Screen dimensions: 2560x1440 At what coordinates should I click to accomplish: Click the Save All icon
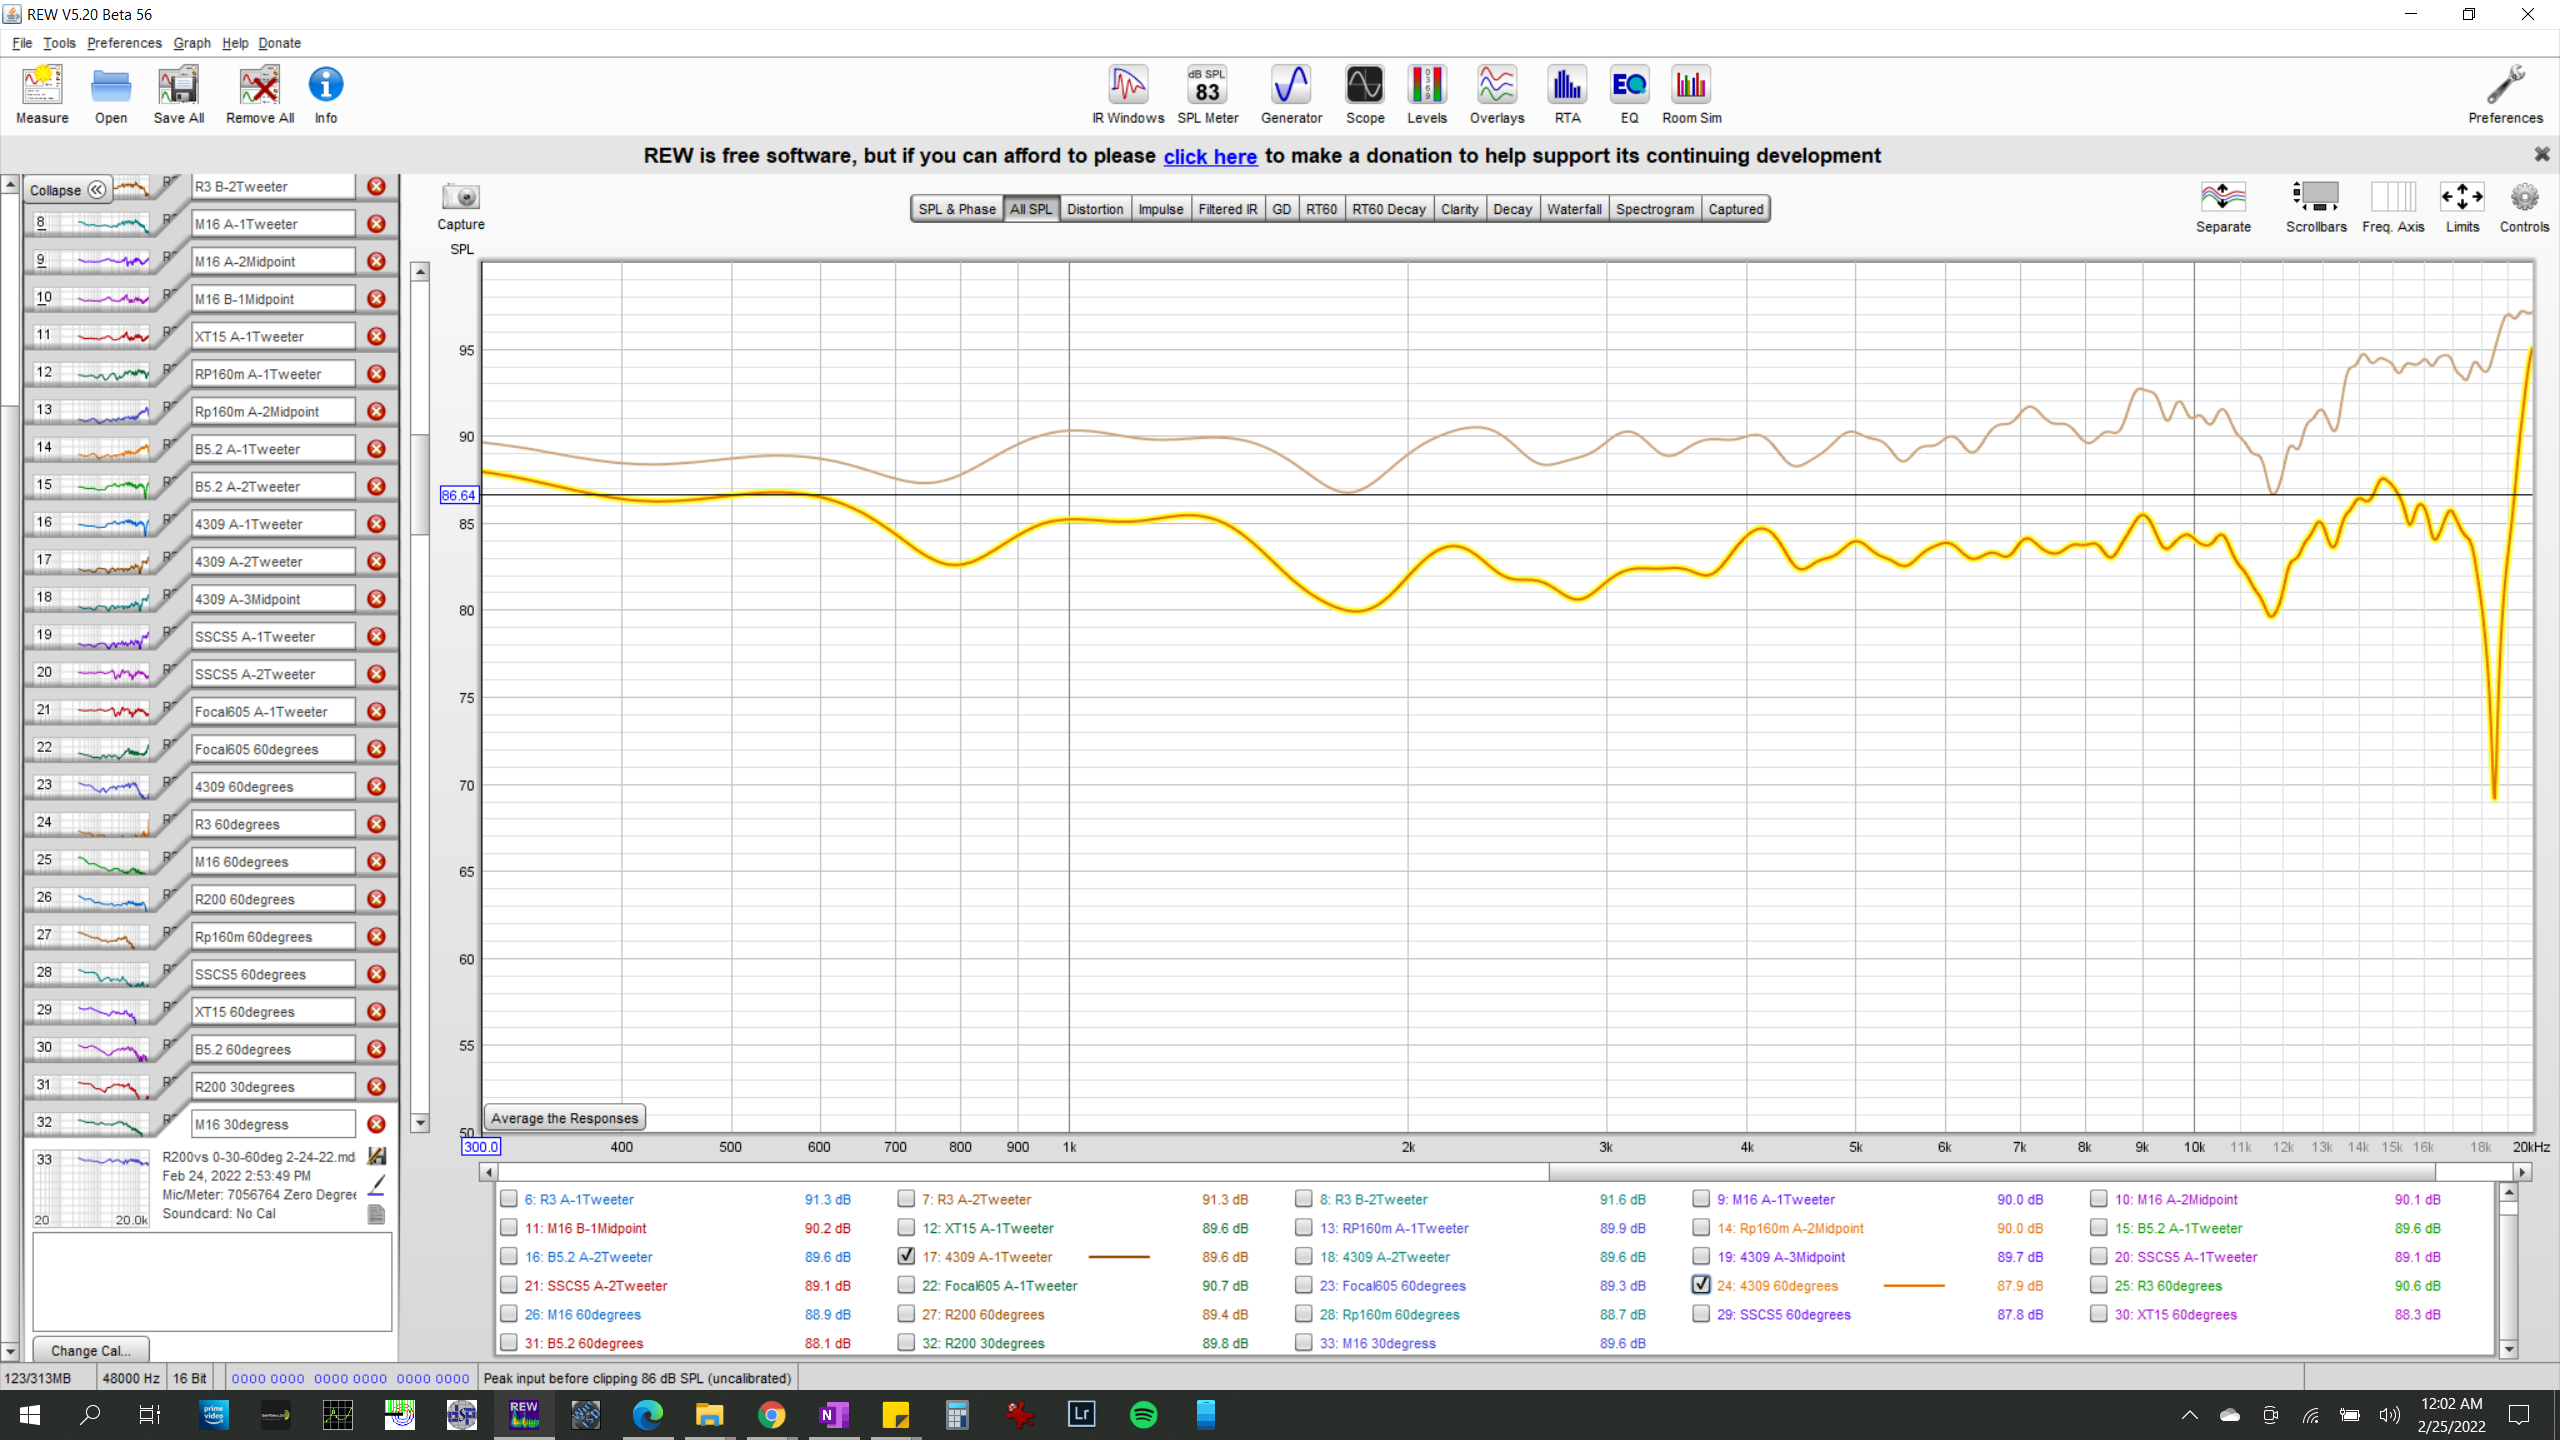point(179,95)
